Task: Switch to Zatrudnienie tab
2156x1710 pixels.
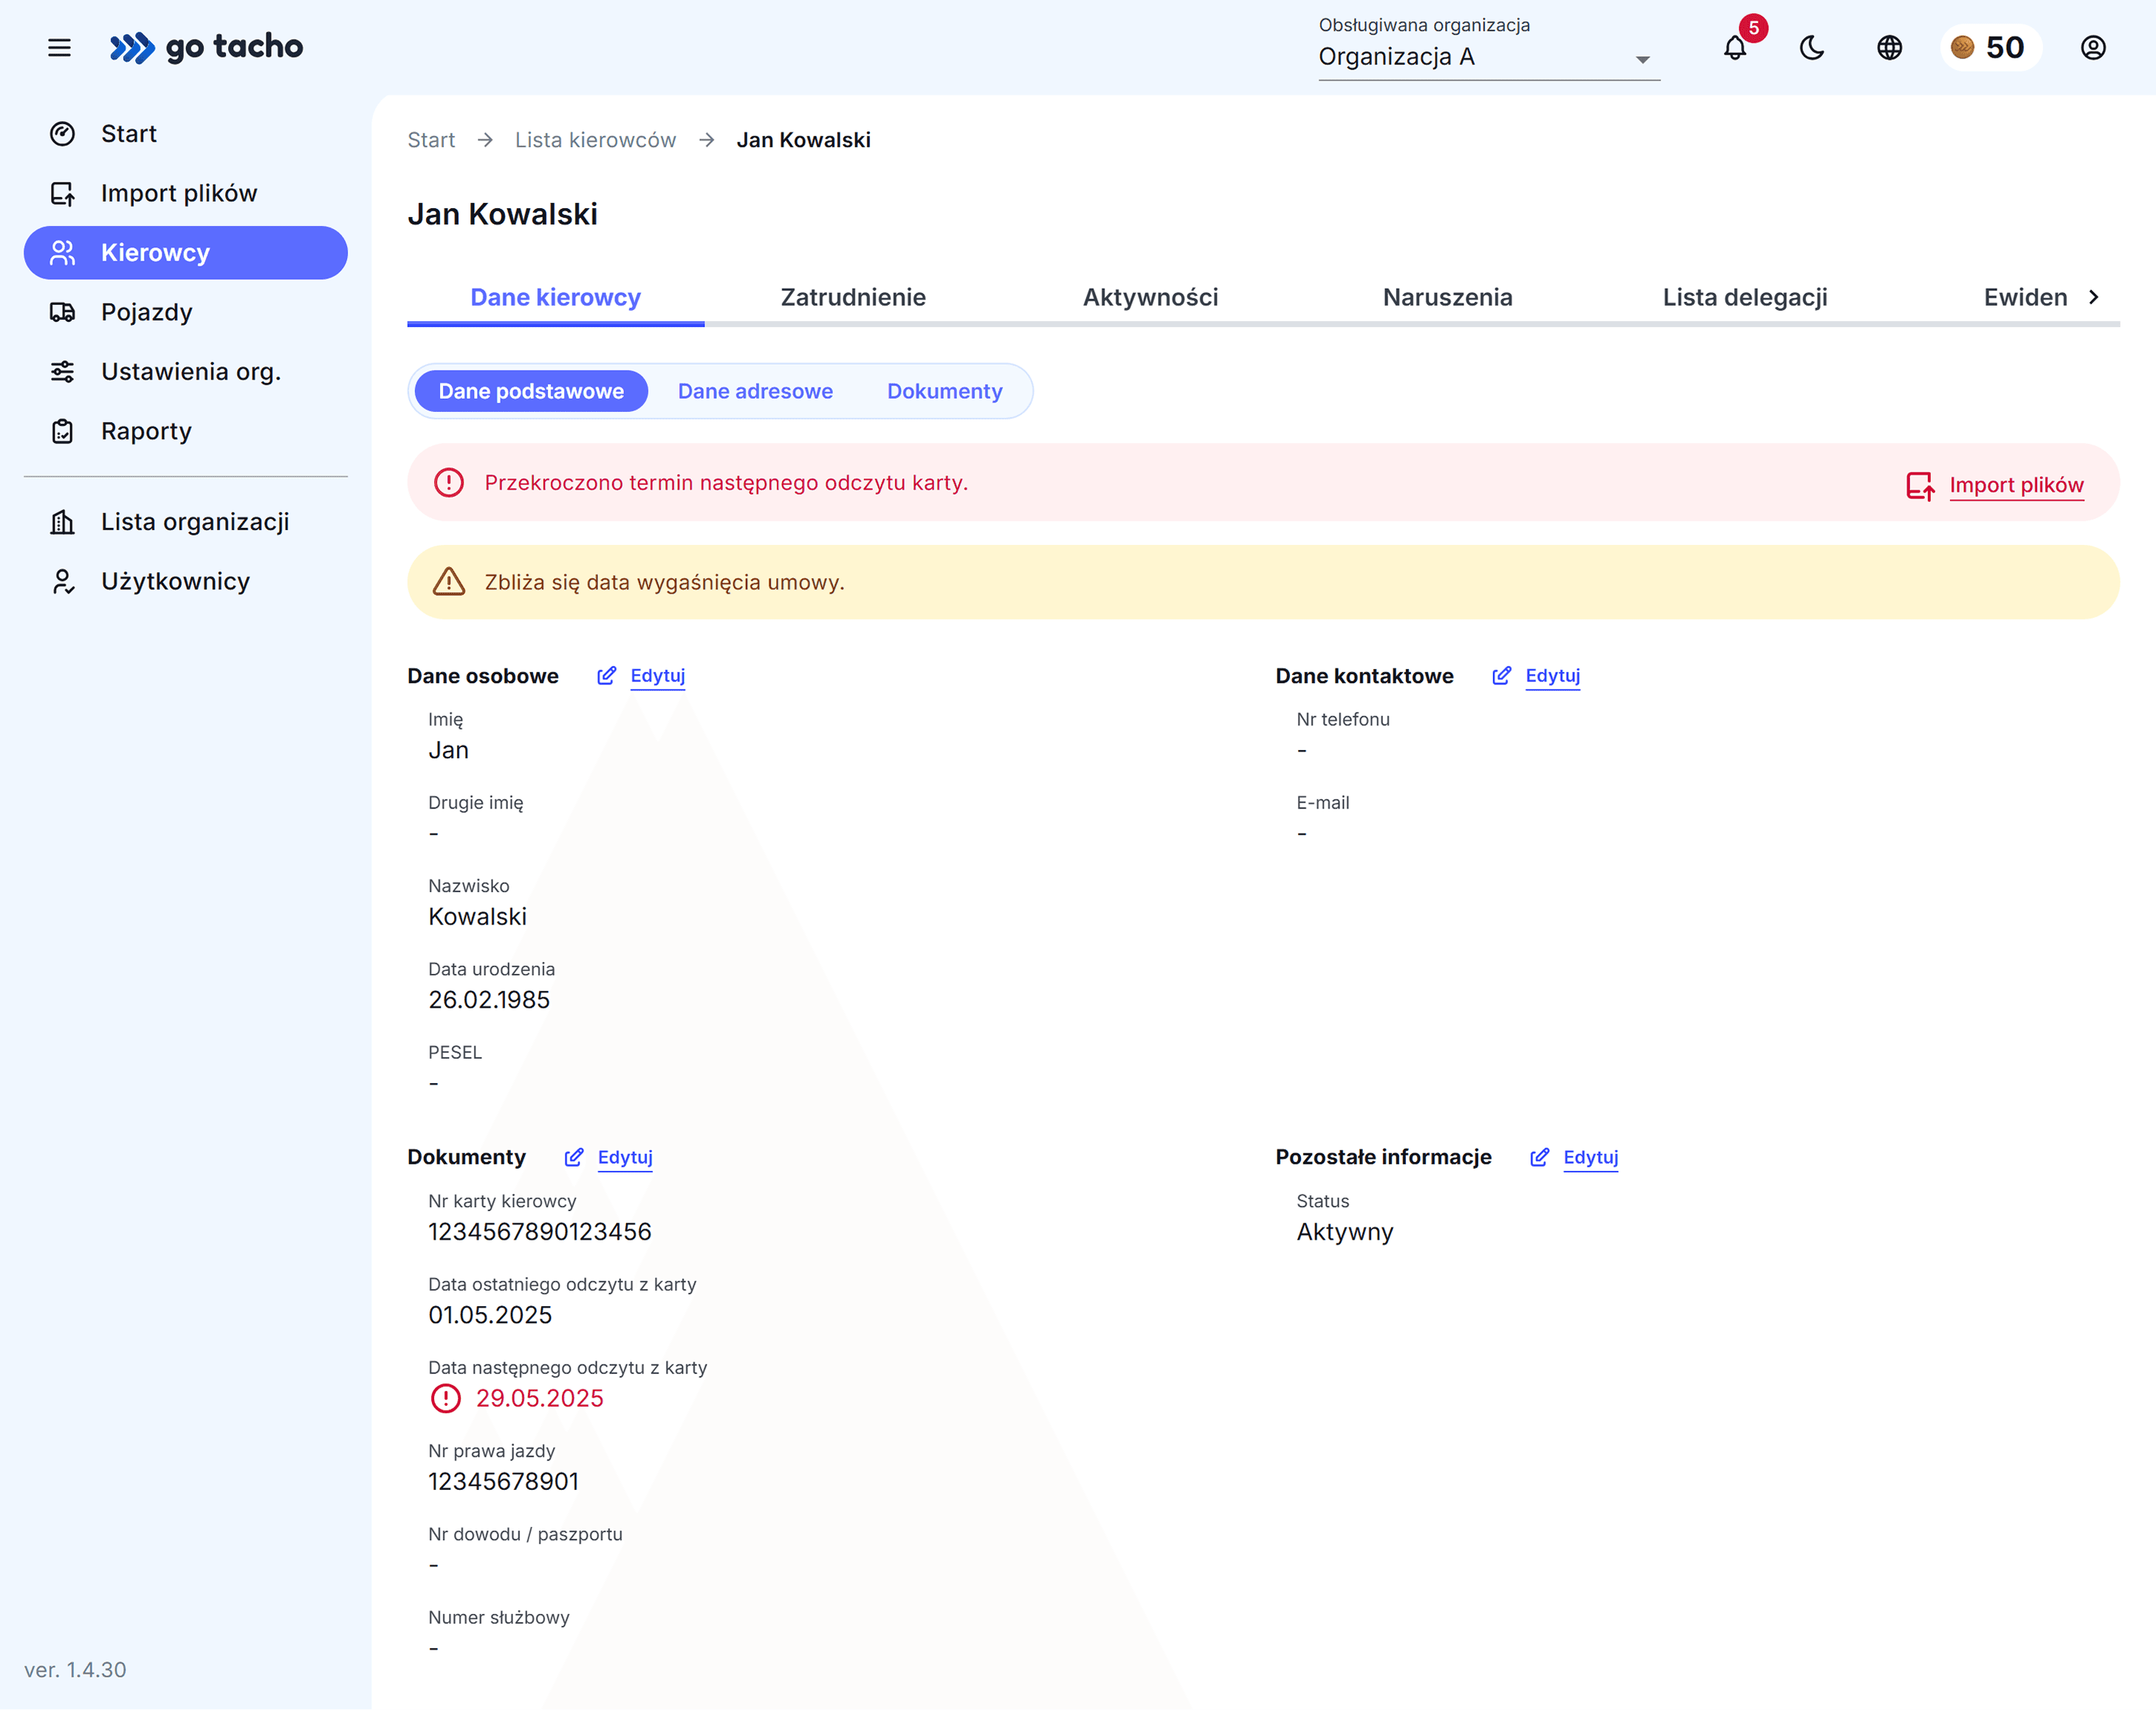Action: (x=853, y=297)
